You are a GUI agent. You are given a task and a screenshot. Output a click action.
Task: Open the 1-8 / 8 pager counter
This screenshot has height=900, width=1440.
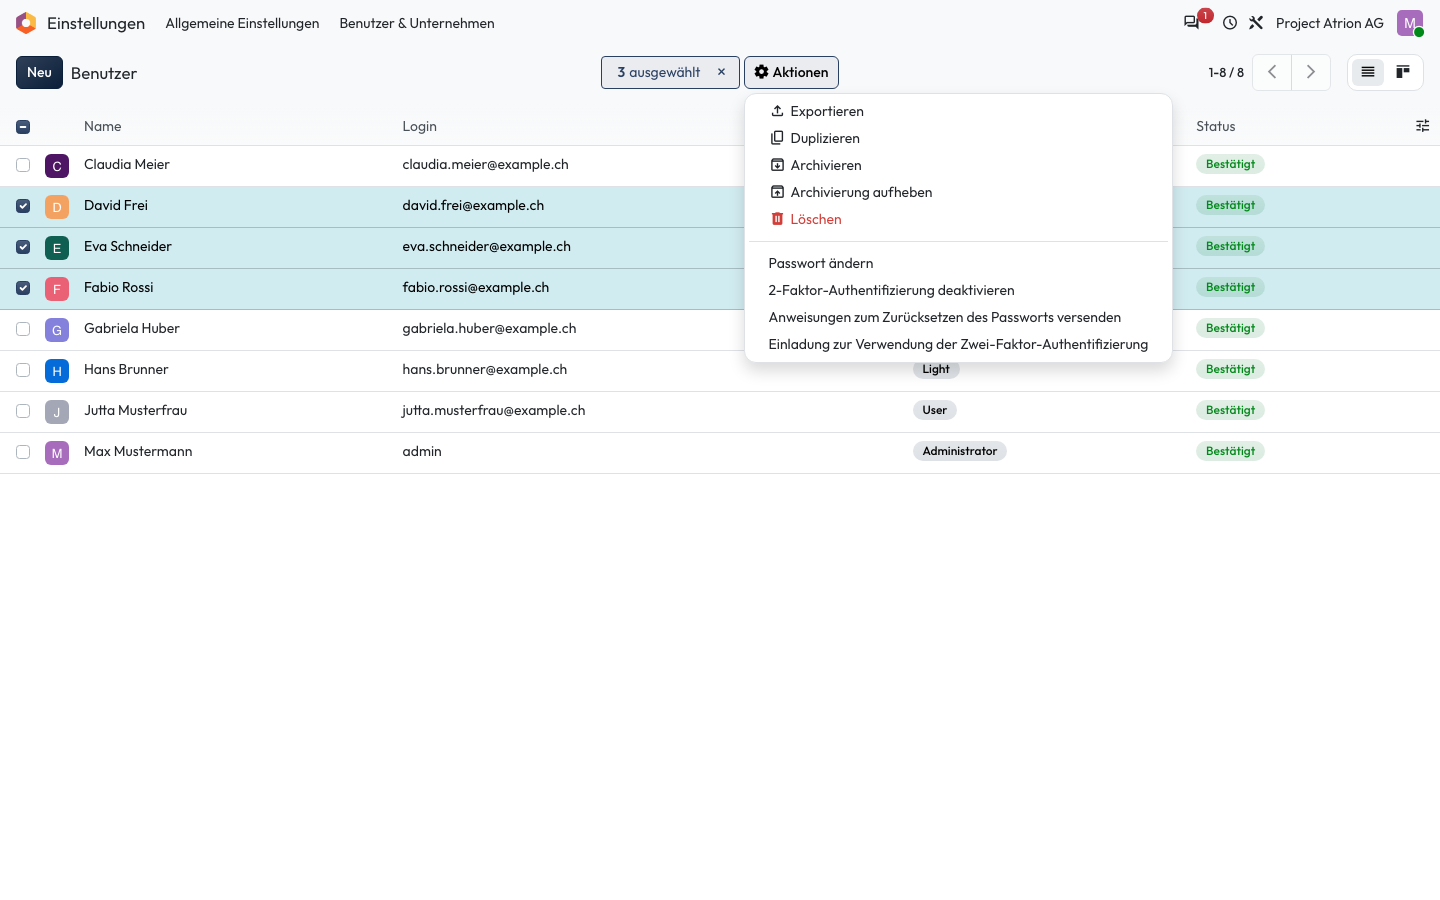(x=1226, y=72)
